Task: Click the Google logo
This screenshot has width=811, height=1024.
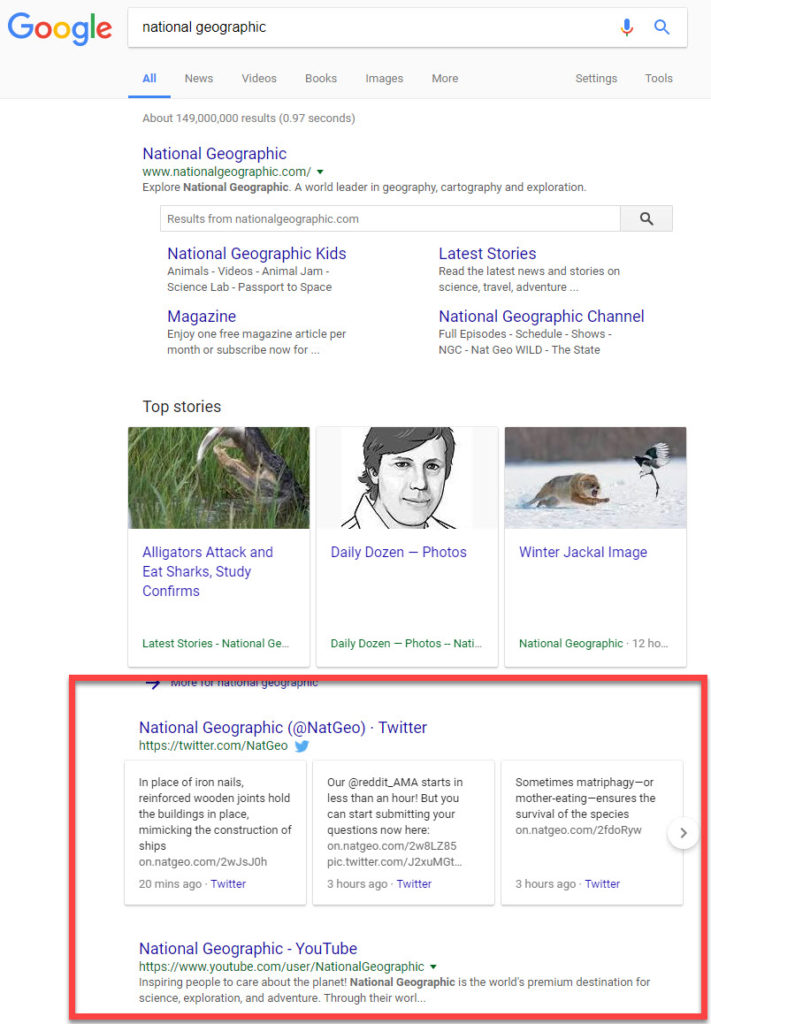Action: click(59, 29)
